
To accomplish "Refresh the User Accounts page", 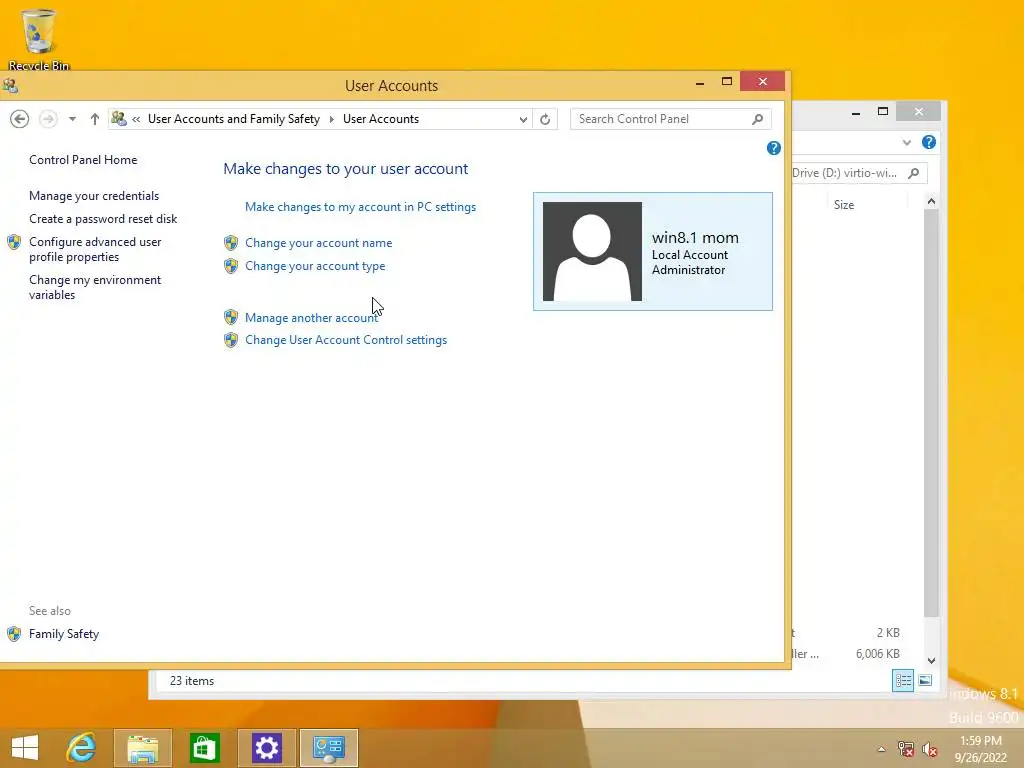I will pyautogui.click(x=545, y=120).
